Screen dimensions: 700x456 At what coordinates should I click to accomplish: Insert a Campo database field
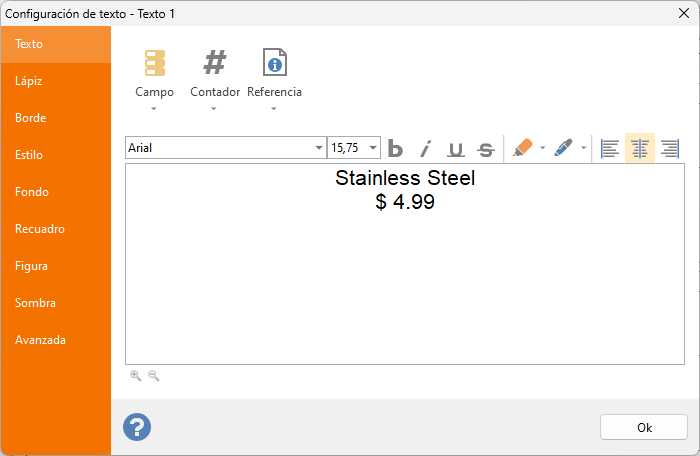point(154,79)
